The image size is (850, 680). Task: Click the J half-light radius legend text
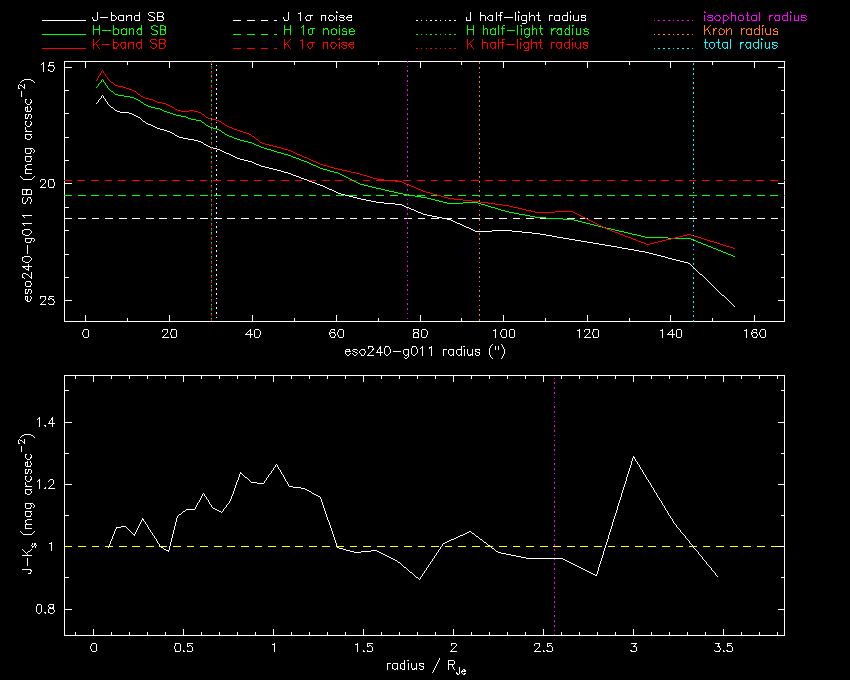click(527, 18)
